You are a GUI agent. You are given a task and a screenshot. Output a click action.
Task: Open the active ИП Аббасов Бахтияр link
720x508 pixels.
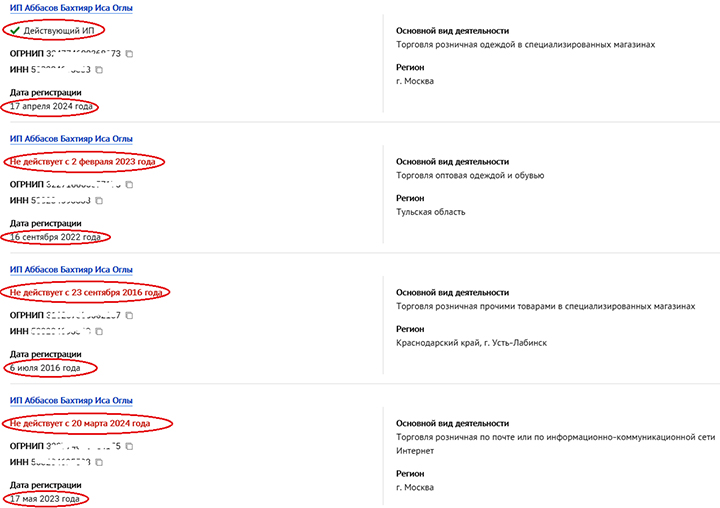[70, 8]
